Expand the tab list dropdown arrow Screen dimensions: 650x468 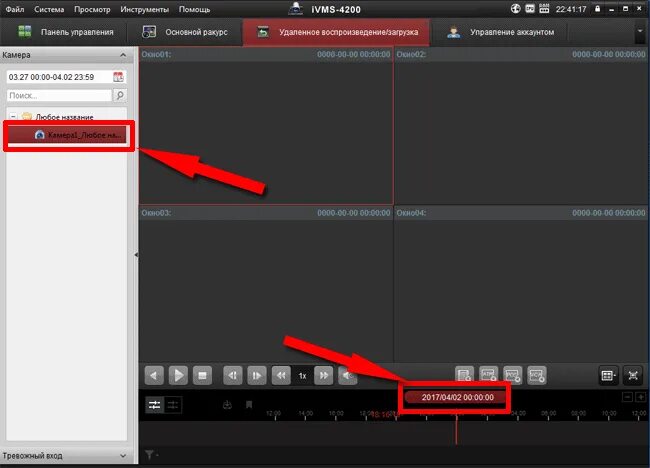coord(640,32)
